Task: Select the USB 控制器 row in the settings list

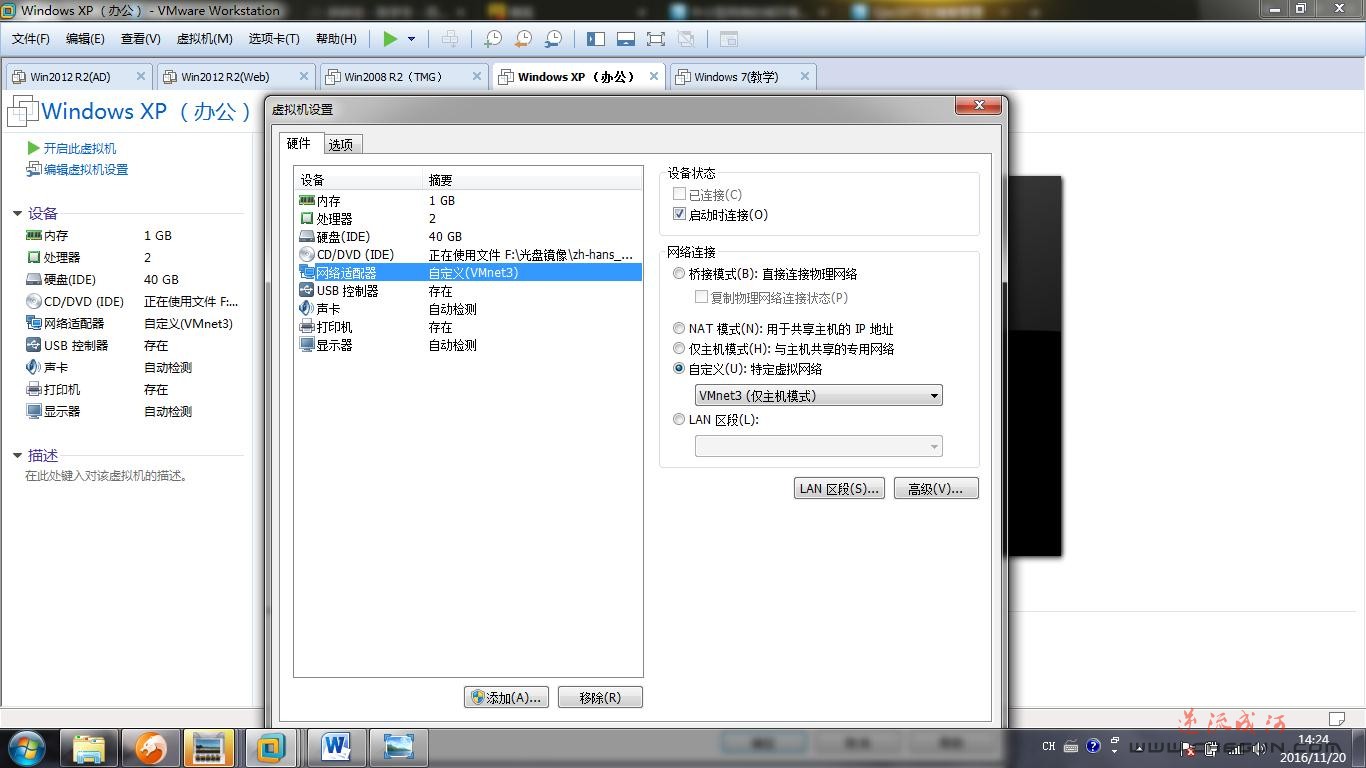Action: [x=468, y=291]
